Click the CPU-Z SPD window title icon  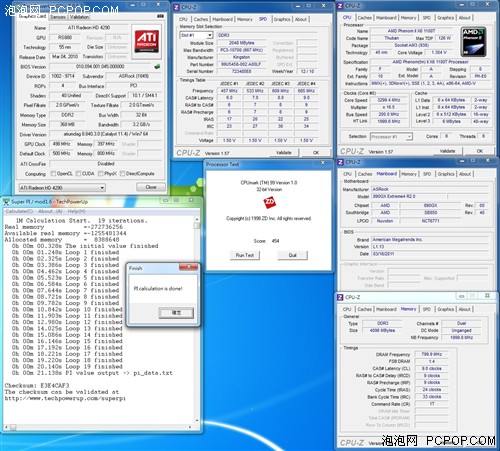pyautogui.click(x=177, y=7)
